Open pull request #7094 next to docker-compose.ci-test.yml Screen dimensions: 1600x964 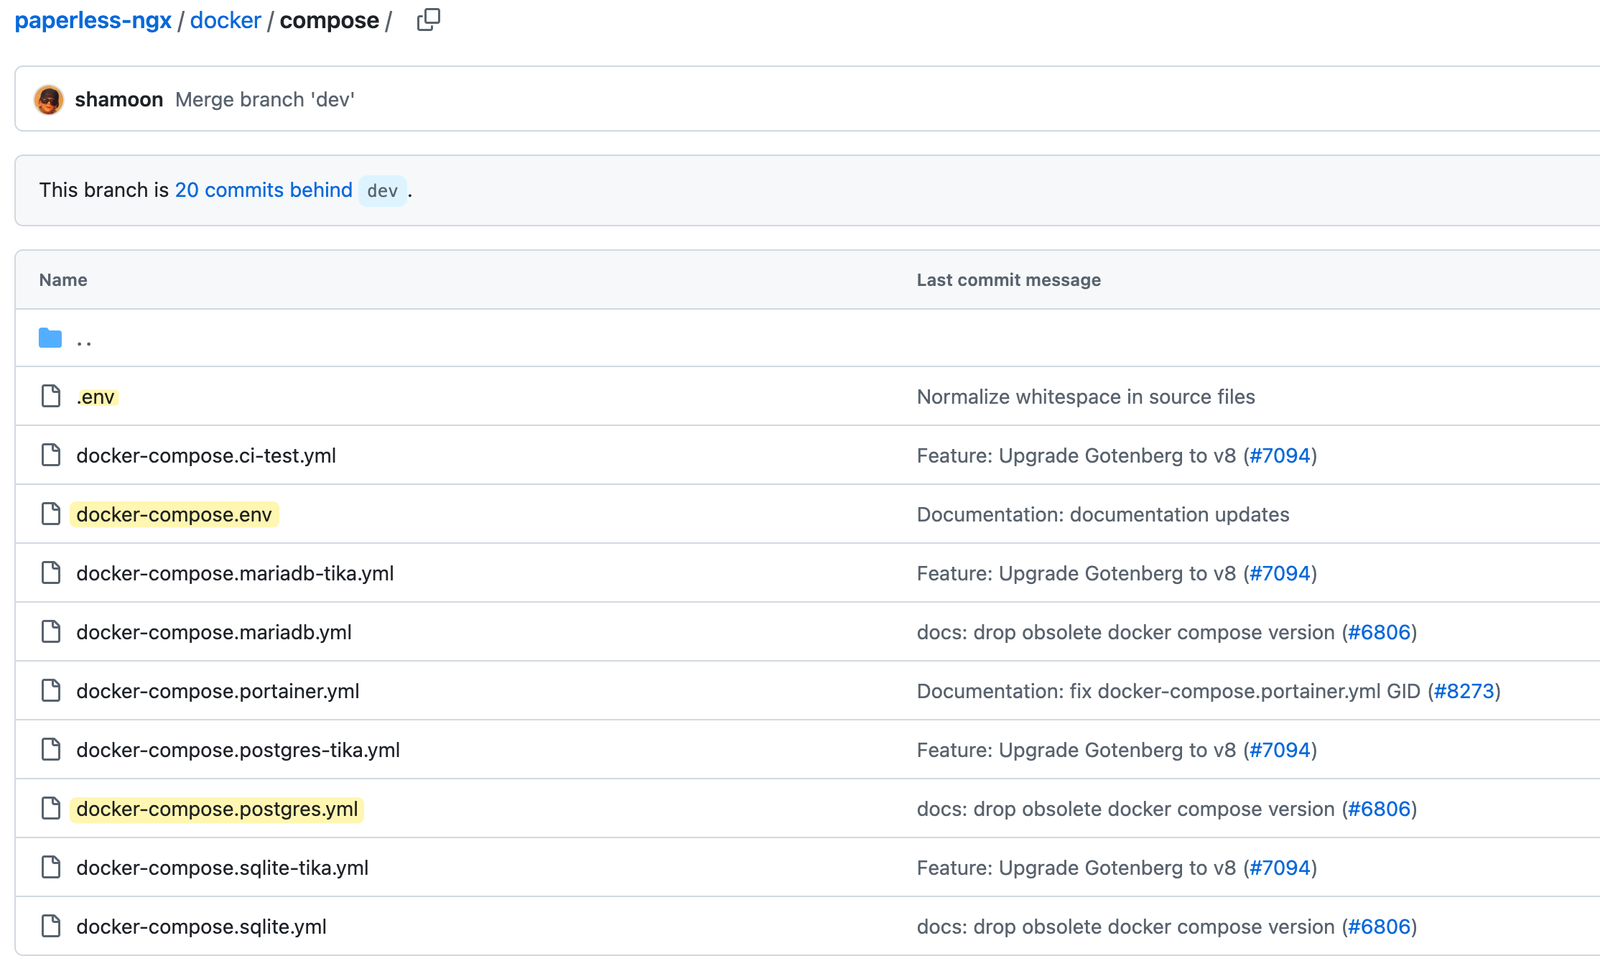tap(1281, 455)
